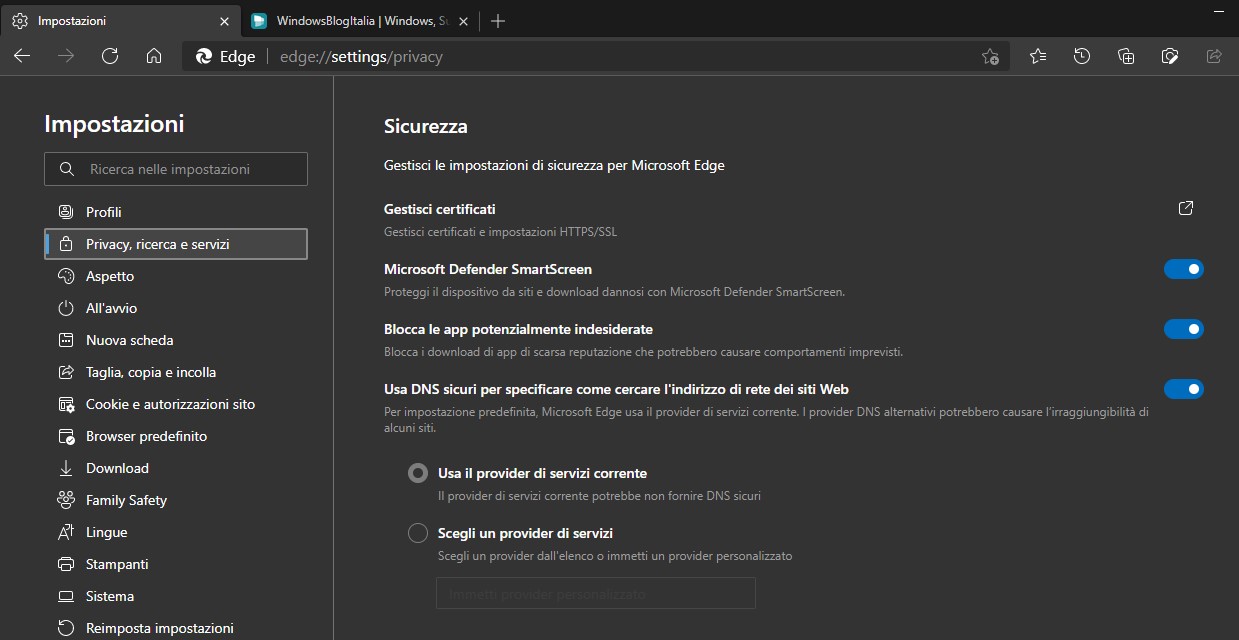
Task: Select Usa il provider di servizi corrente
Action: (x=418, y=473)
